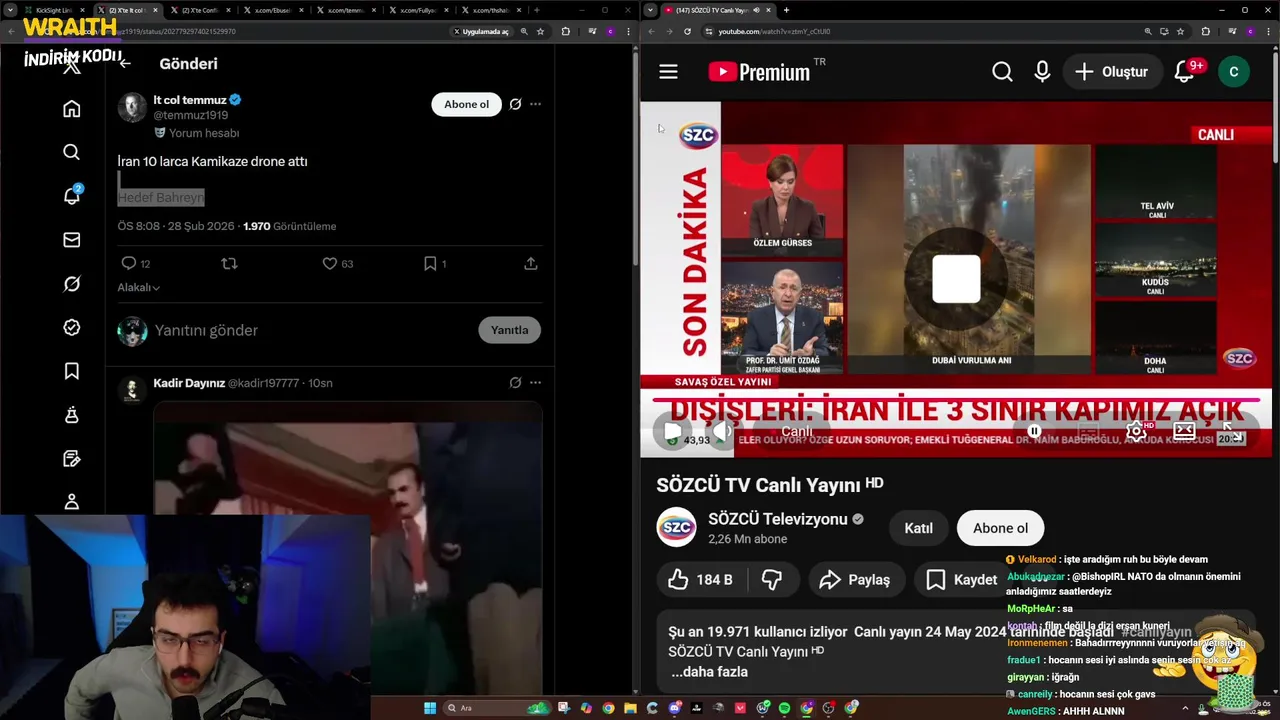Open the Grok icon in X sidebar
Image resolution: width=1280 pixels, height=720 pixels.
click(71, 283)
